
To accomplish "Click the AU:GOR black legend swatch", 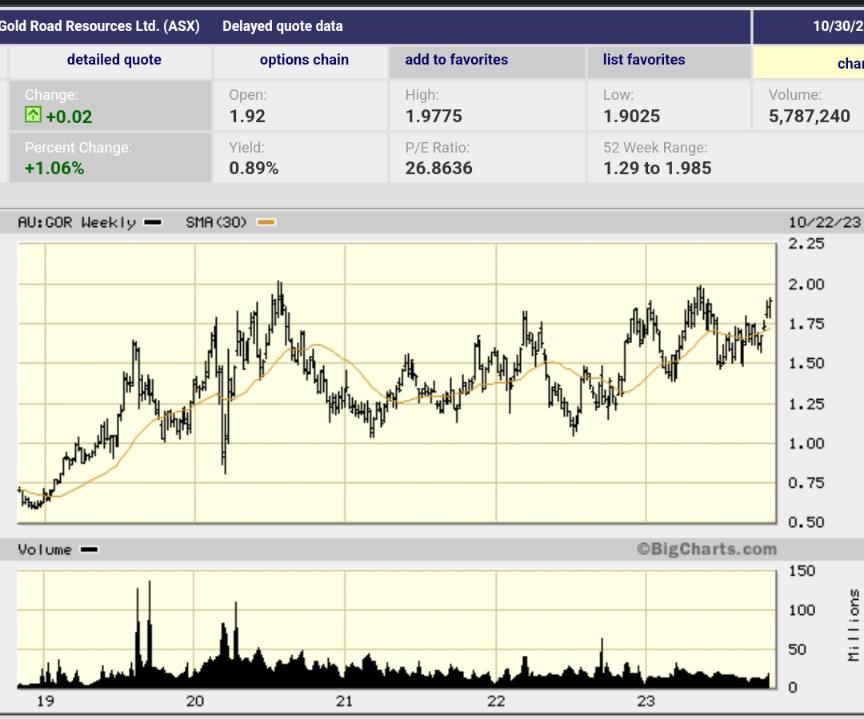I will point(153,223).
